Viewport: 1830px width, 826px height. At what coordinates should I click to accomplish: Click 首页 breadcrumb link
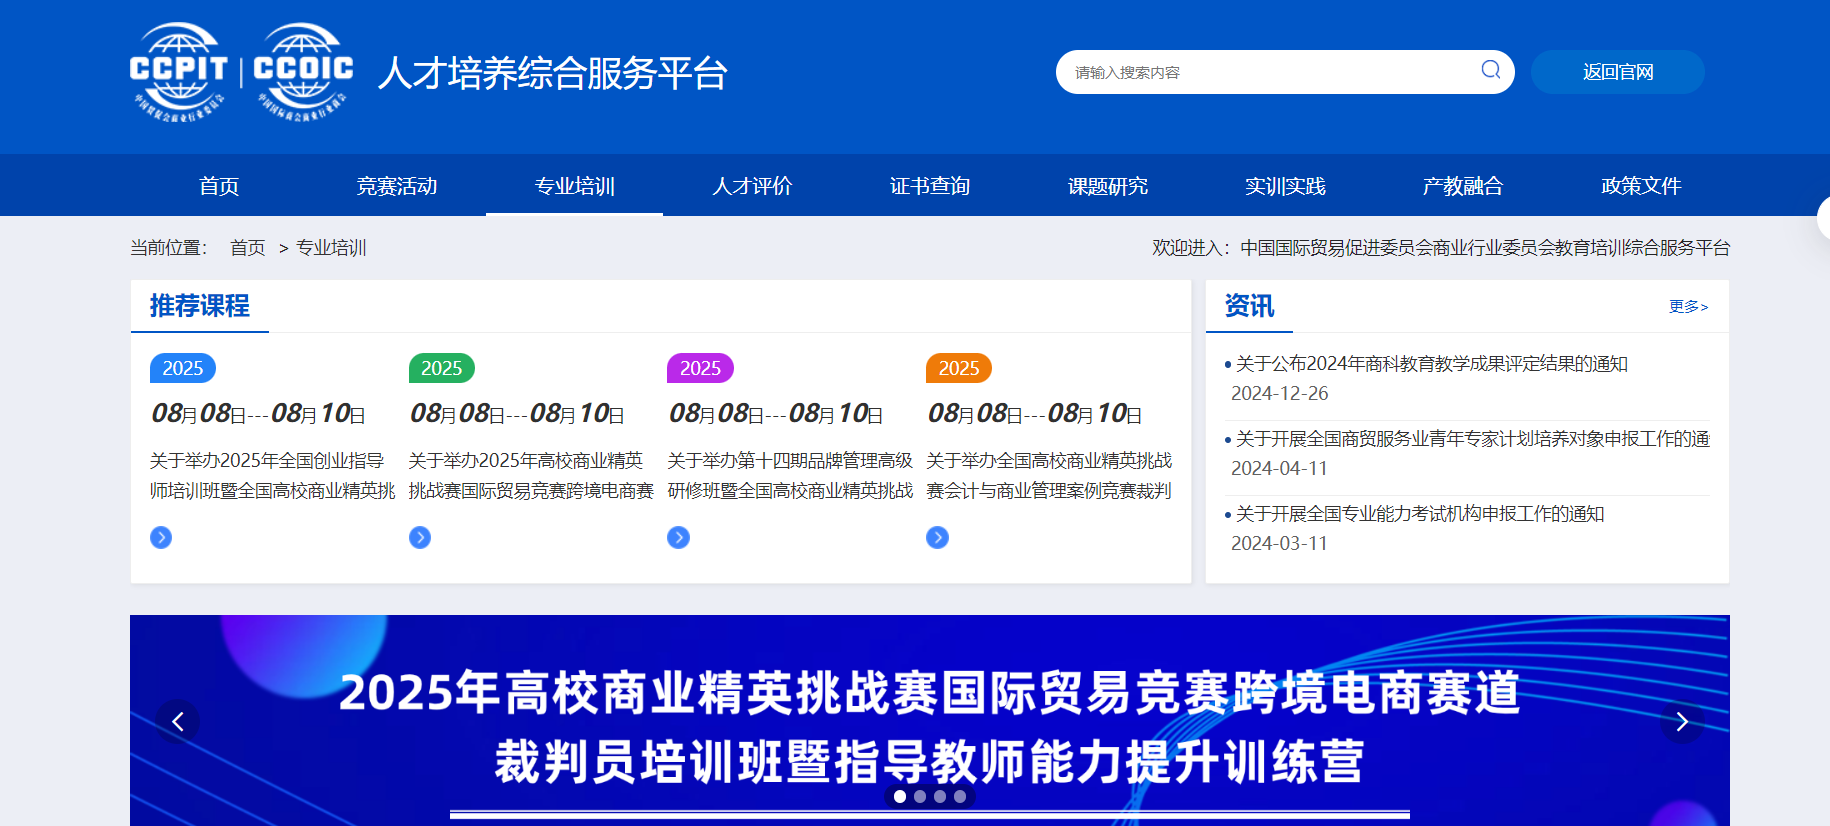[x=248, y=248]
